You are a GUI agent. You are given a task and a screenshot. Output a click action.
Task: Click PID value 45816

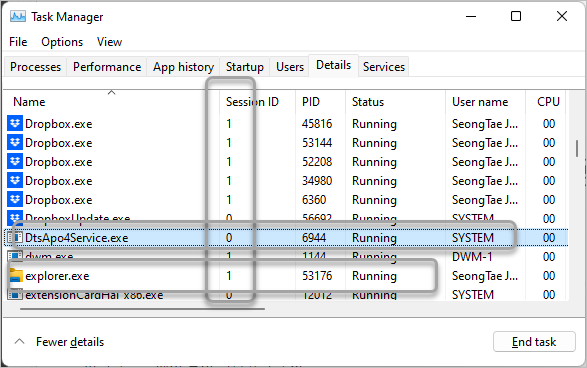click(317, 124)
